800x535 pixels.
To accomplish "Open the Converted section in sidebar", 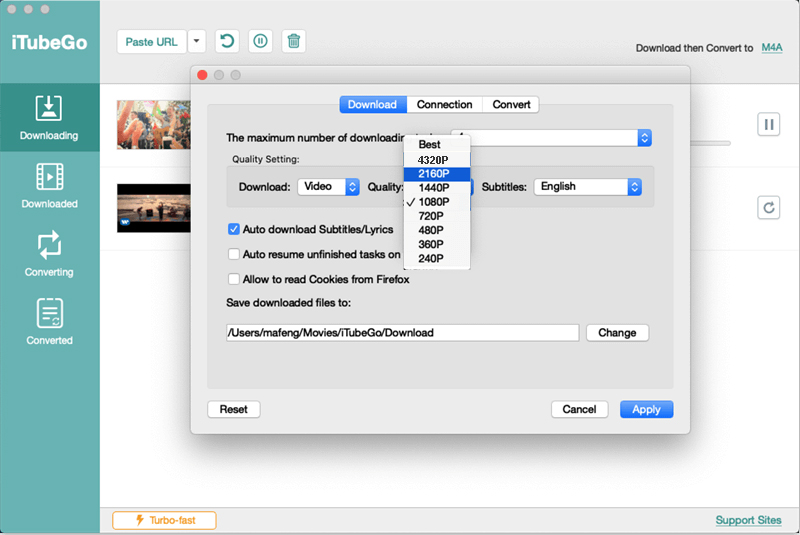I will click(x=49, y=322).
